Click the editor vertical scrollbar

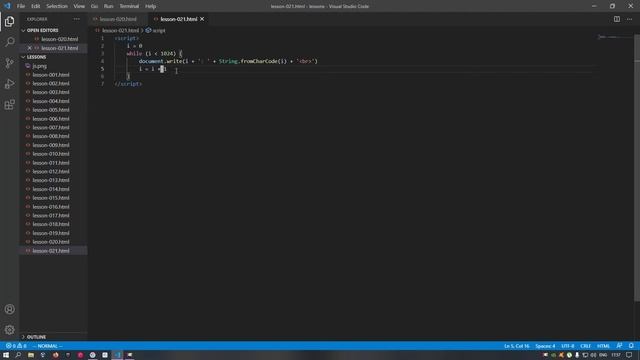[x=637, y=167]
